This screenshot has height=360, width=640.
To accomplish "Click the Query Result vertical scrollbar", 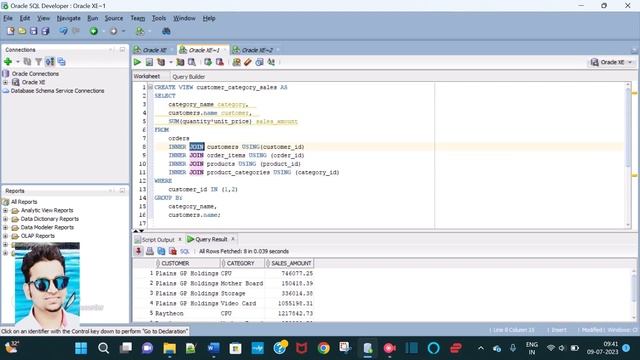I will point(634,294).
